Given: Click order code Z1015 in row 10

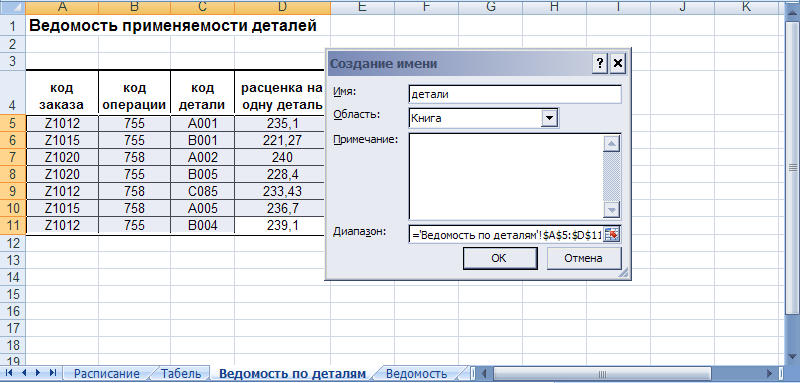Looking at the screenshot, I should coord(62,209).
